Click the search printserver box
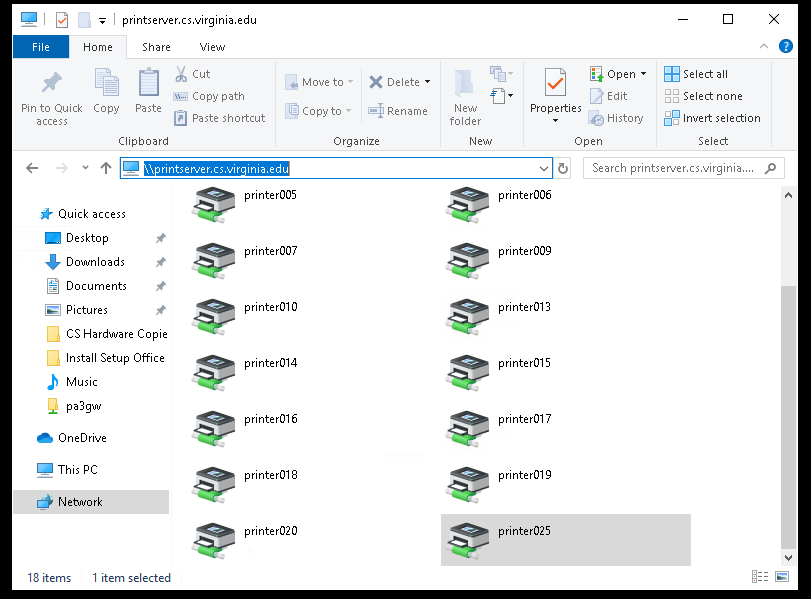The width and height of the screenshot is (811, 599). 674,168
